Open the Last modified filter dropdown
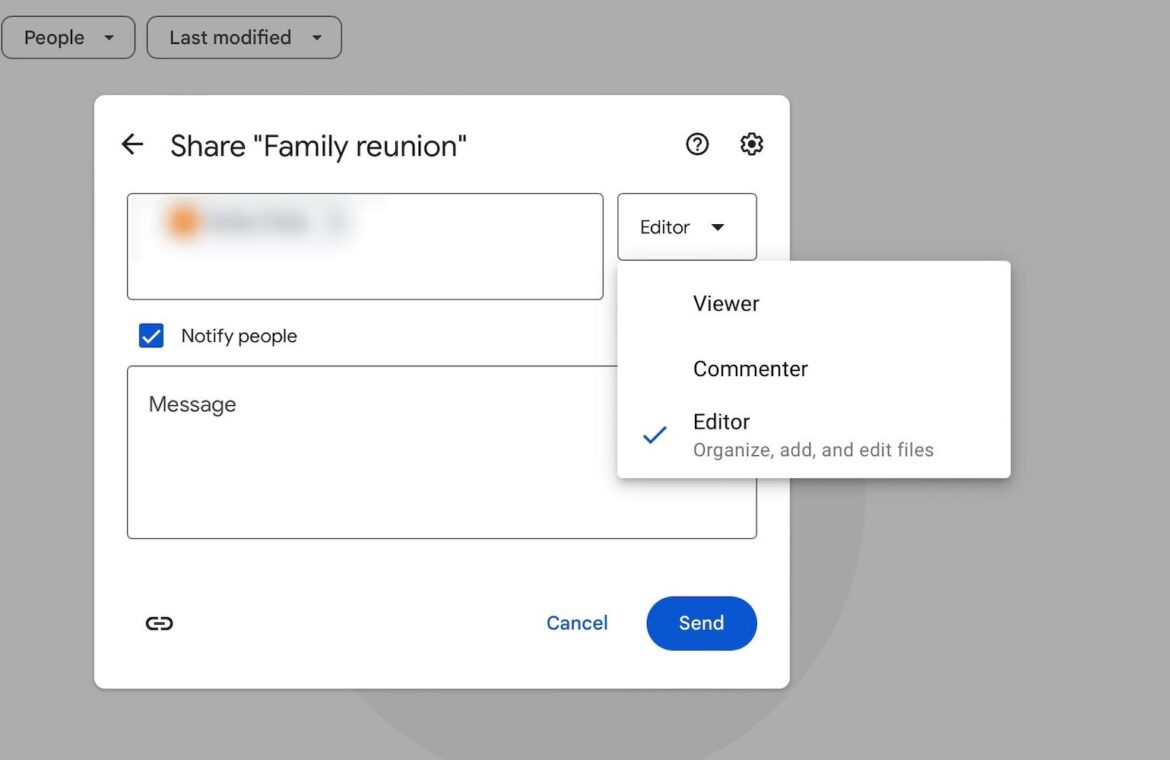The height and width of the screenshot is (760, 1170). [x=244, y=37]
